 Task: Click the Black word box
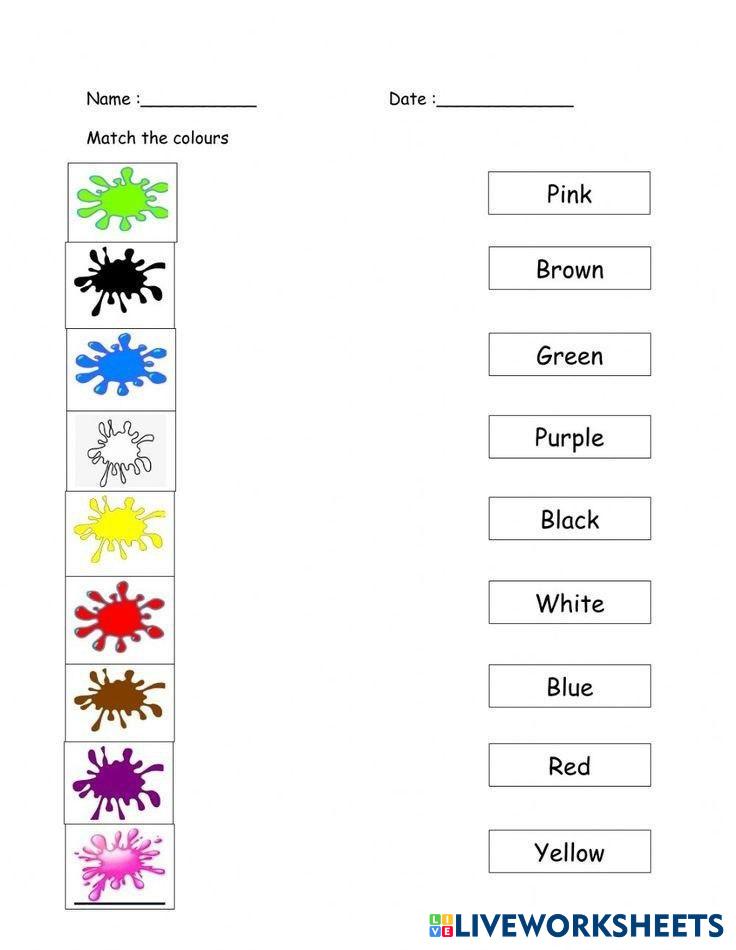pos(569,519)
